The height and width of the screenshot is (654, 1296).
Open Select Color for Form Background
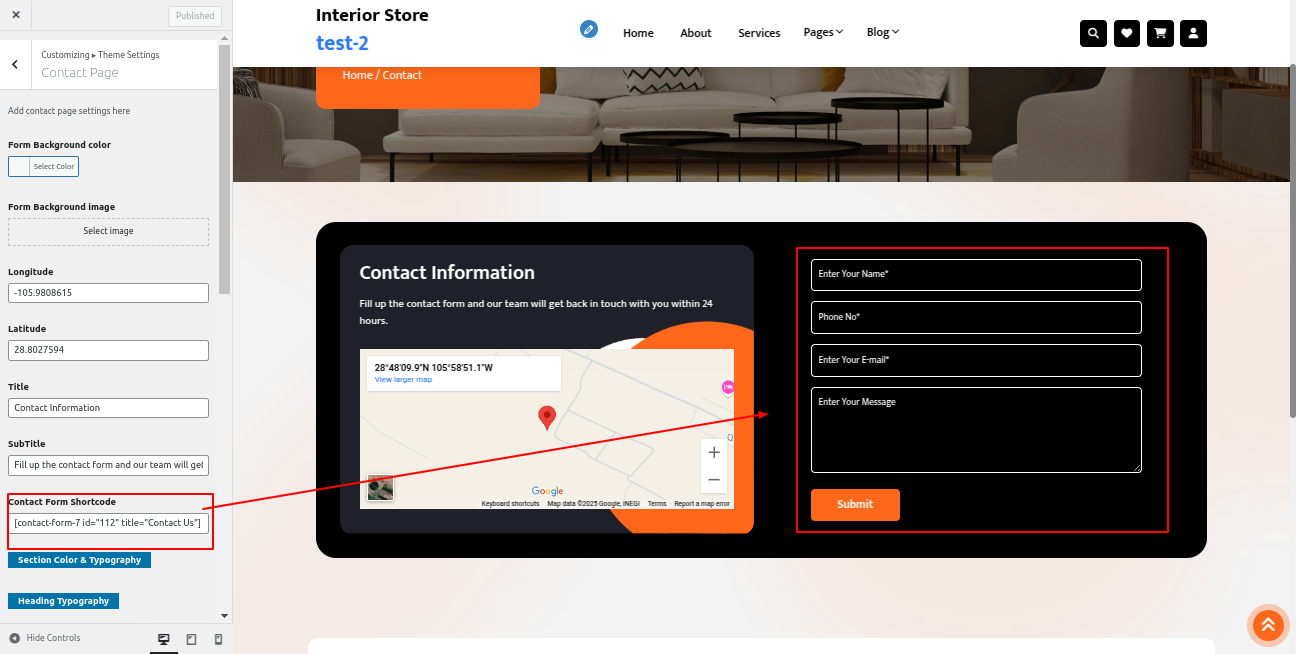point(43,167)
